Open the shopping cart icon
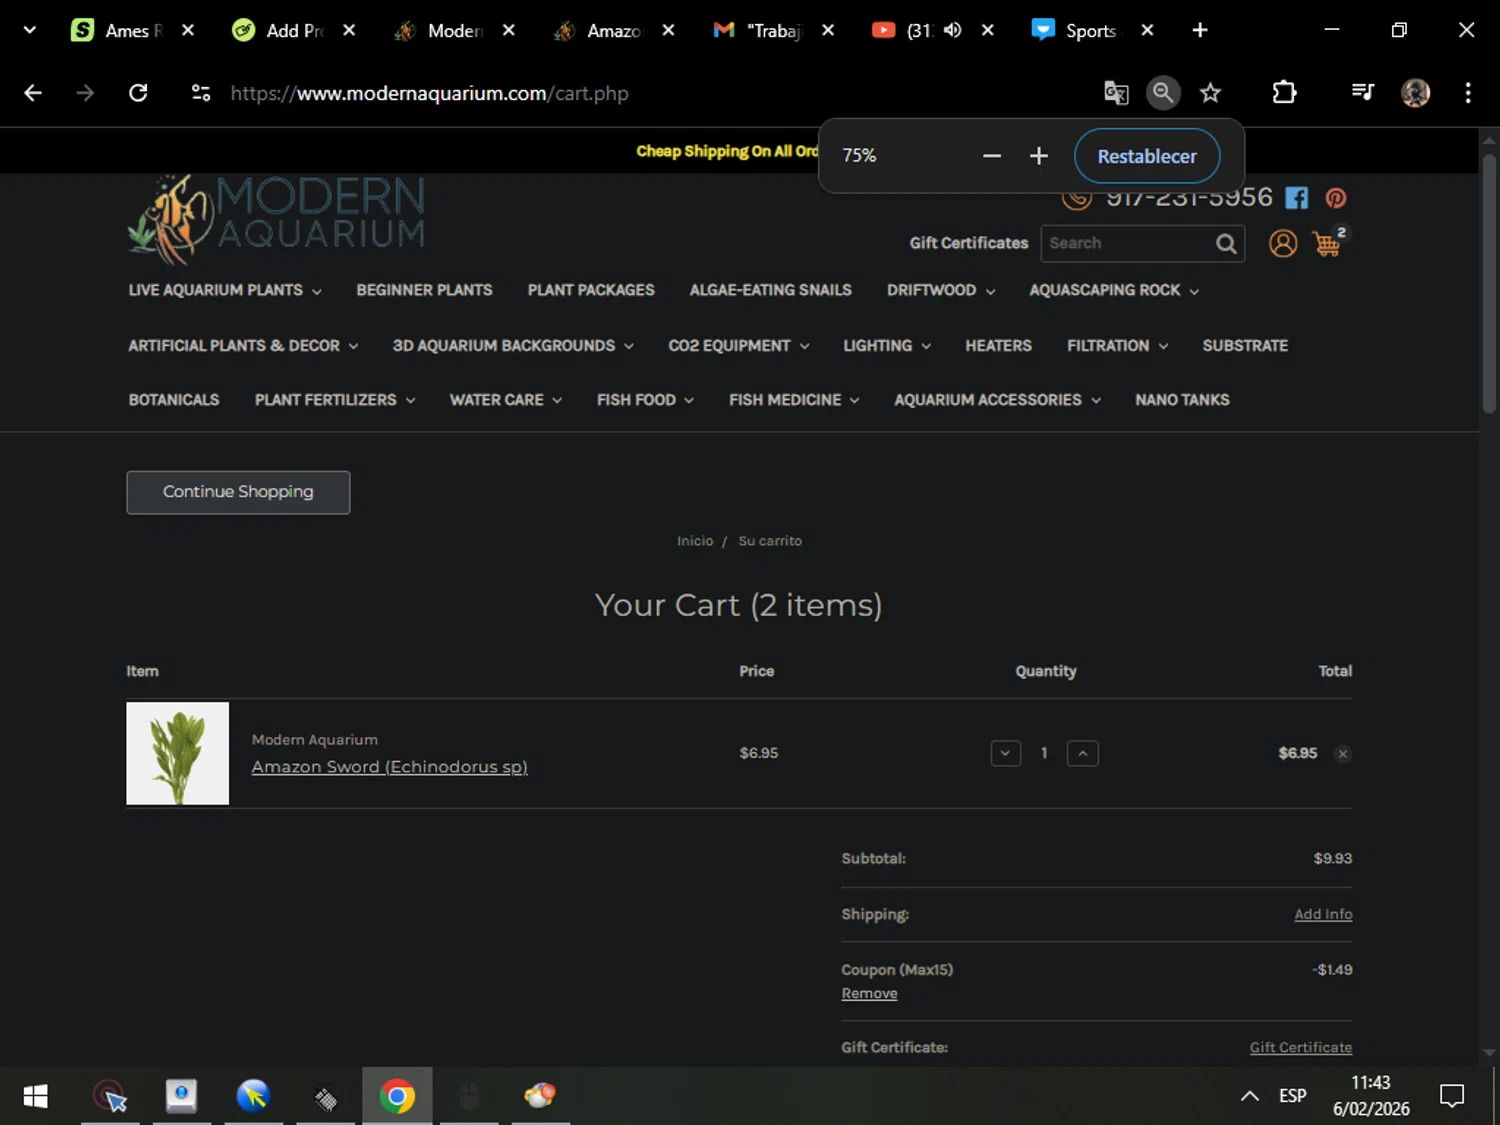 (x=1327, y=243)
